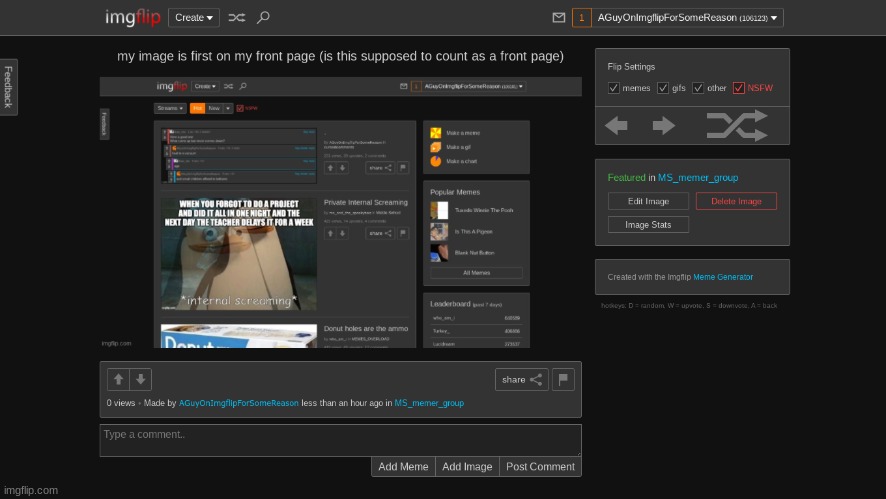The image size is (886, 499).
Task: Open MS_memer_group stream link below the image
Action: [x=429, y=403]
